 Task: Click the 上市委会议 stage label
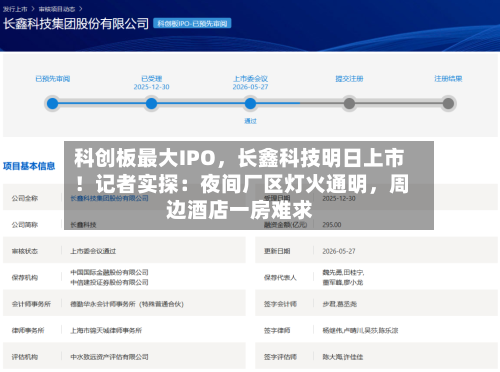(250, 79)
